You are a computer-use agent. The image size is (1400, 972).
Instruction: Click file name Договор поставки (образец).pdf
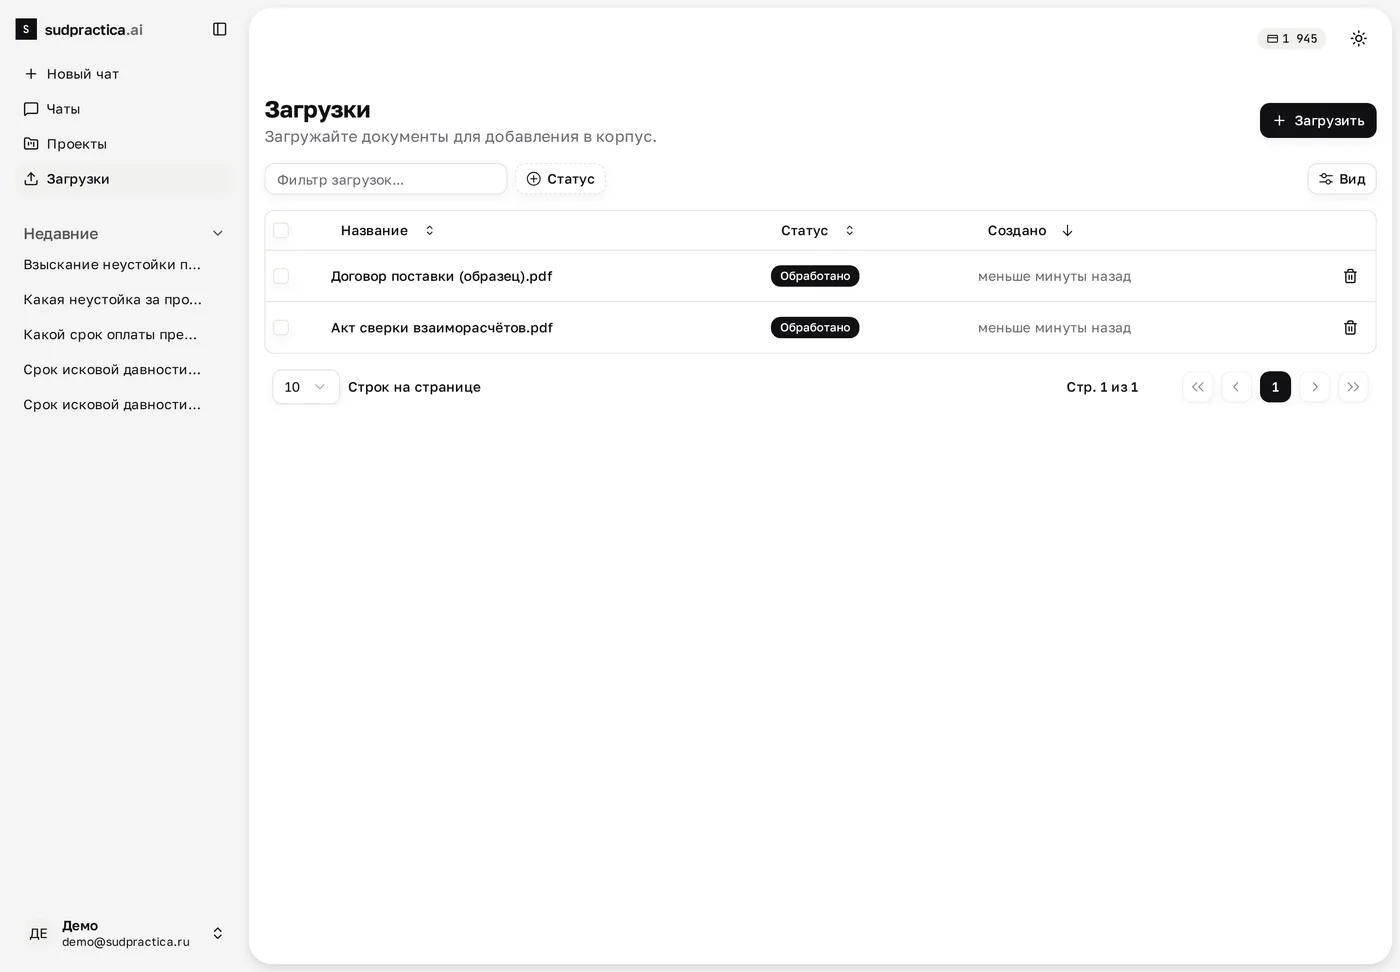(441, 276)
